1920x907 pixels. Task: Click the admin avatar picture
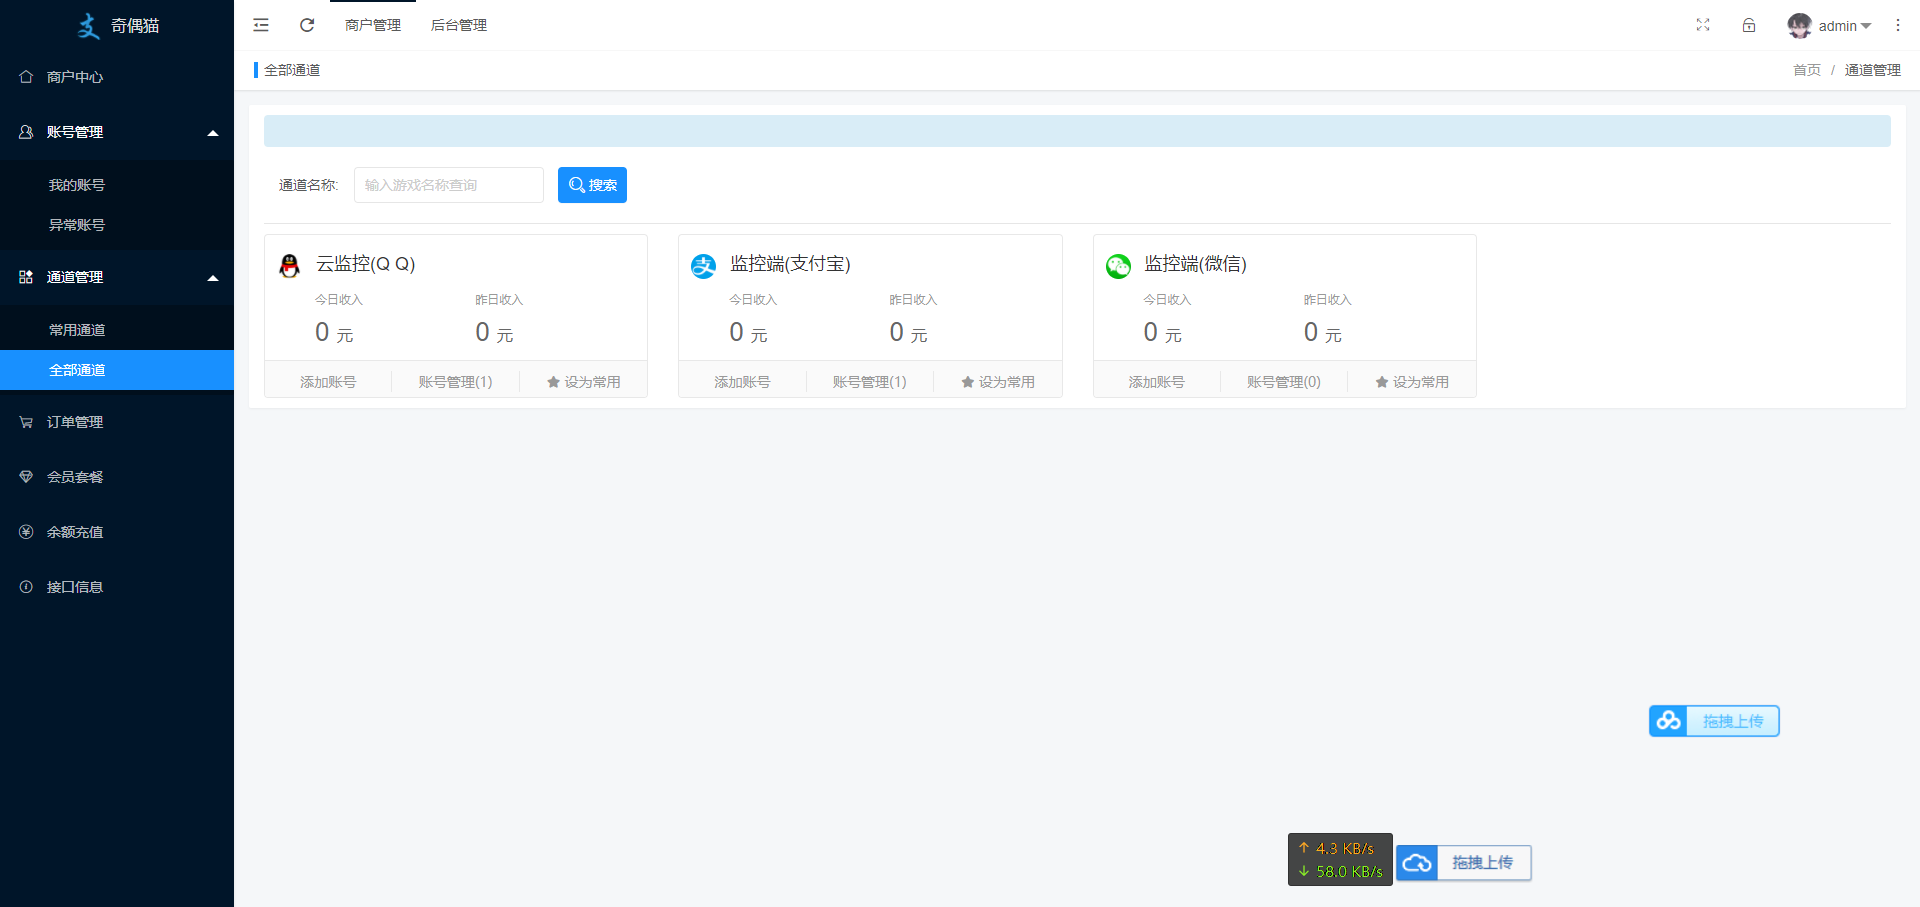coord(1799,26)
